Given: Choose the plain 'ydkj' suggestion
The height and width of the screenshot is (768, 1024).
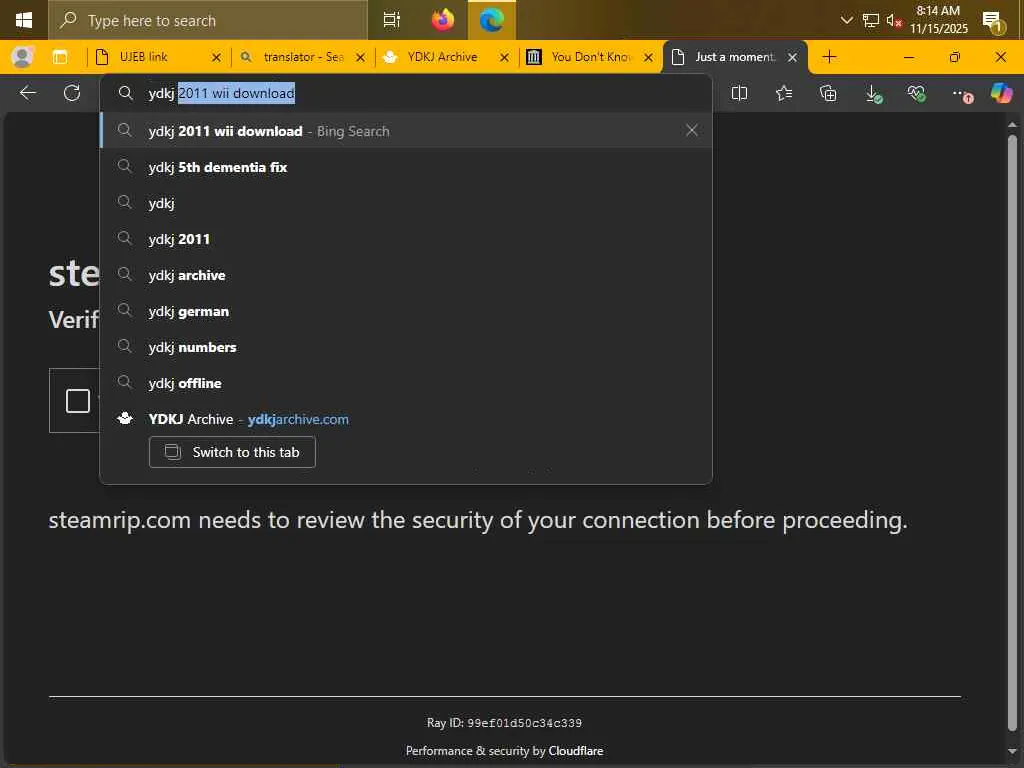Looking at the screenshot, I should (x=406, y=203).
